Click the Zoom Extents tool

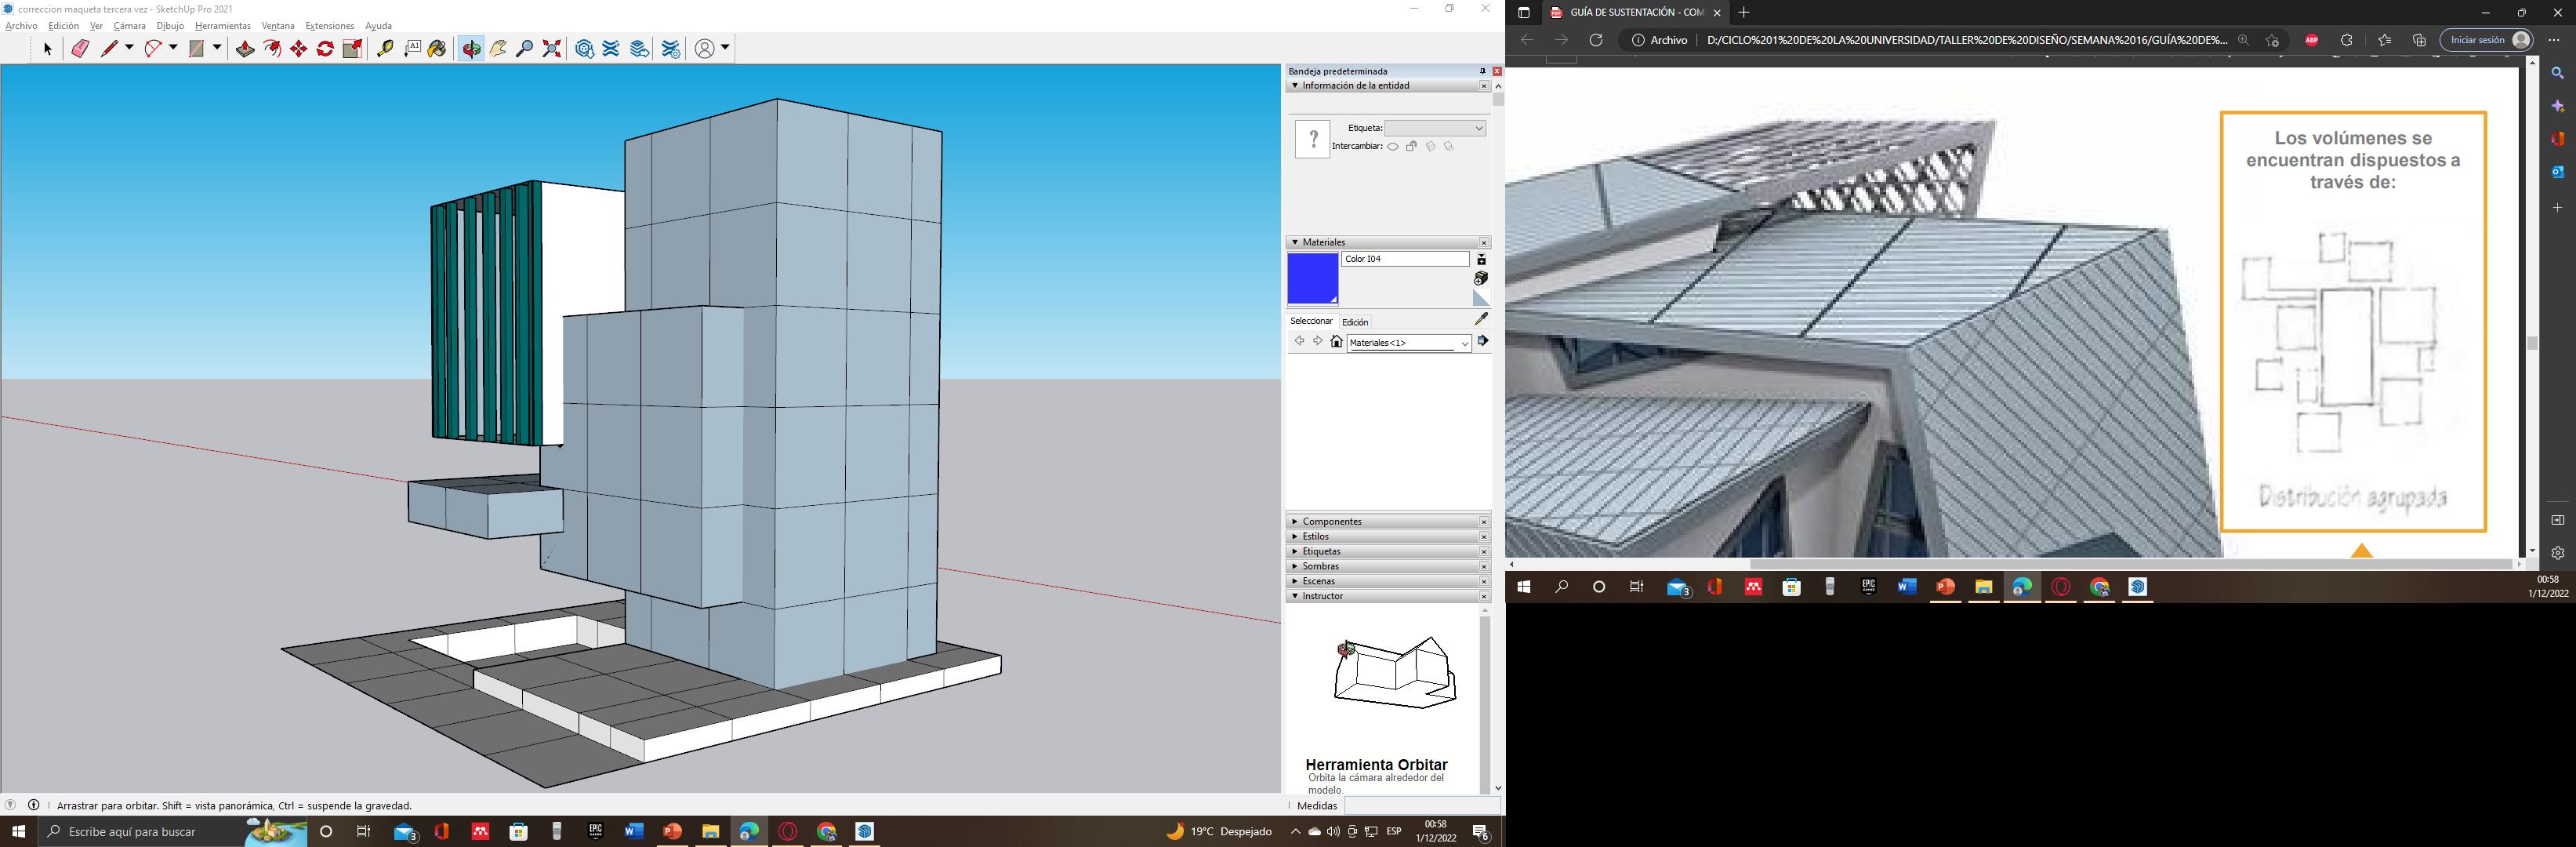point(551,49)
